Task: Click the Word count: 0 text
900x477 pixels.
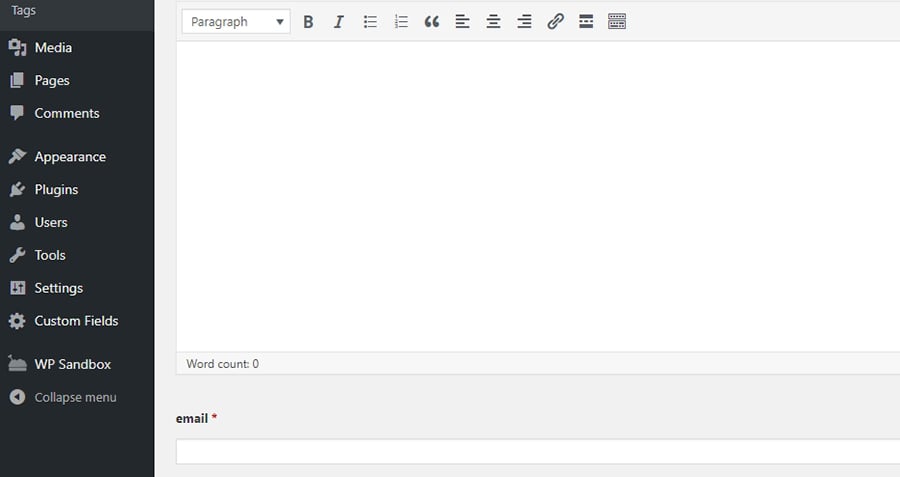Action: point(223,364)
